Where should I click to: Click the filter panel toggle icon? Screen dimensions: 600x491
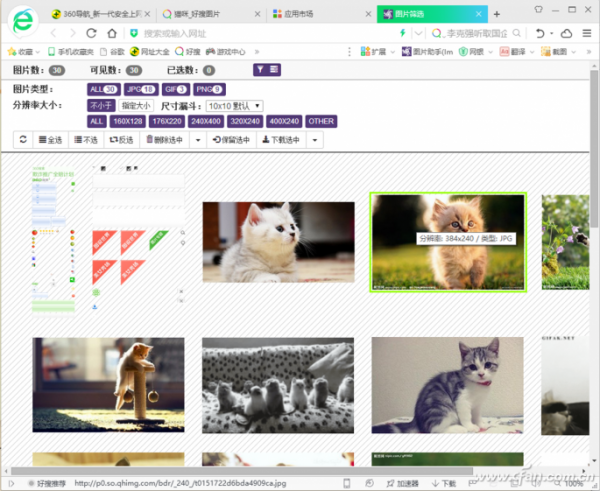pos(267,70)
